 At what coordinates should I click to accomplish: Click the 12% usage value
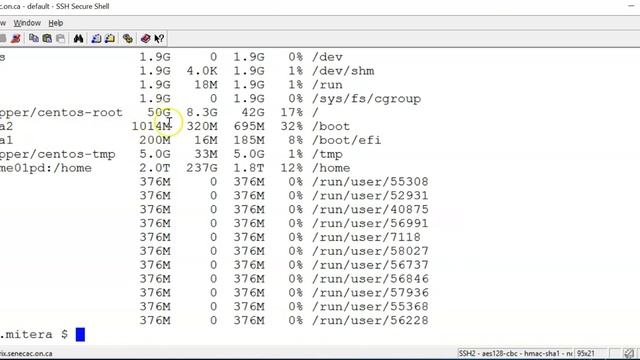(x=291, y=168)
